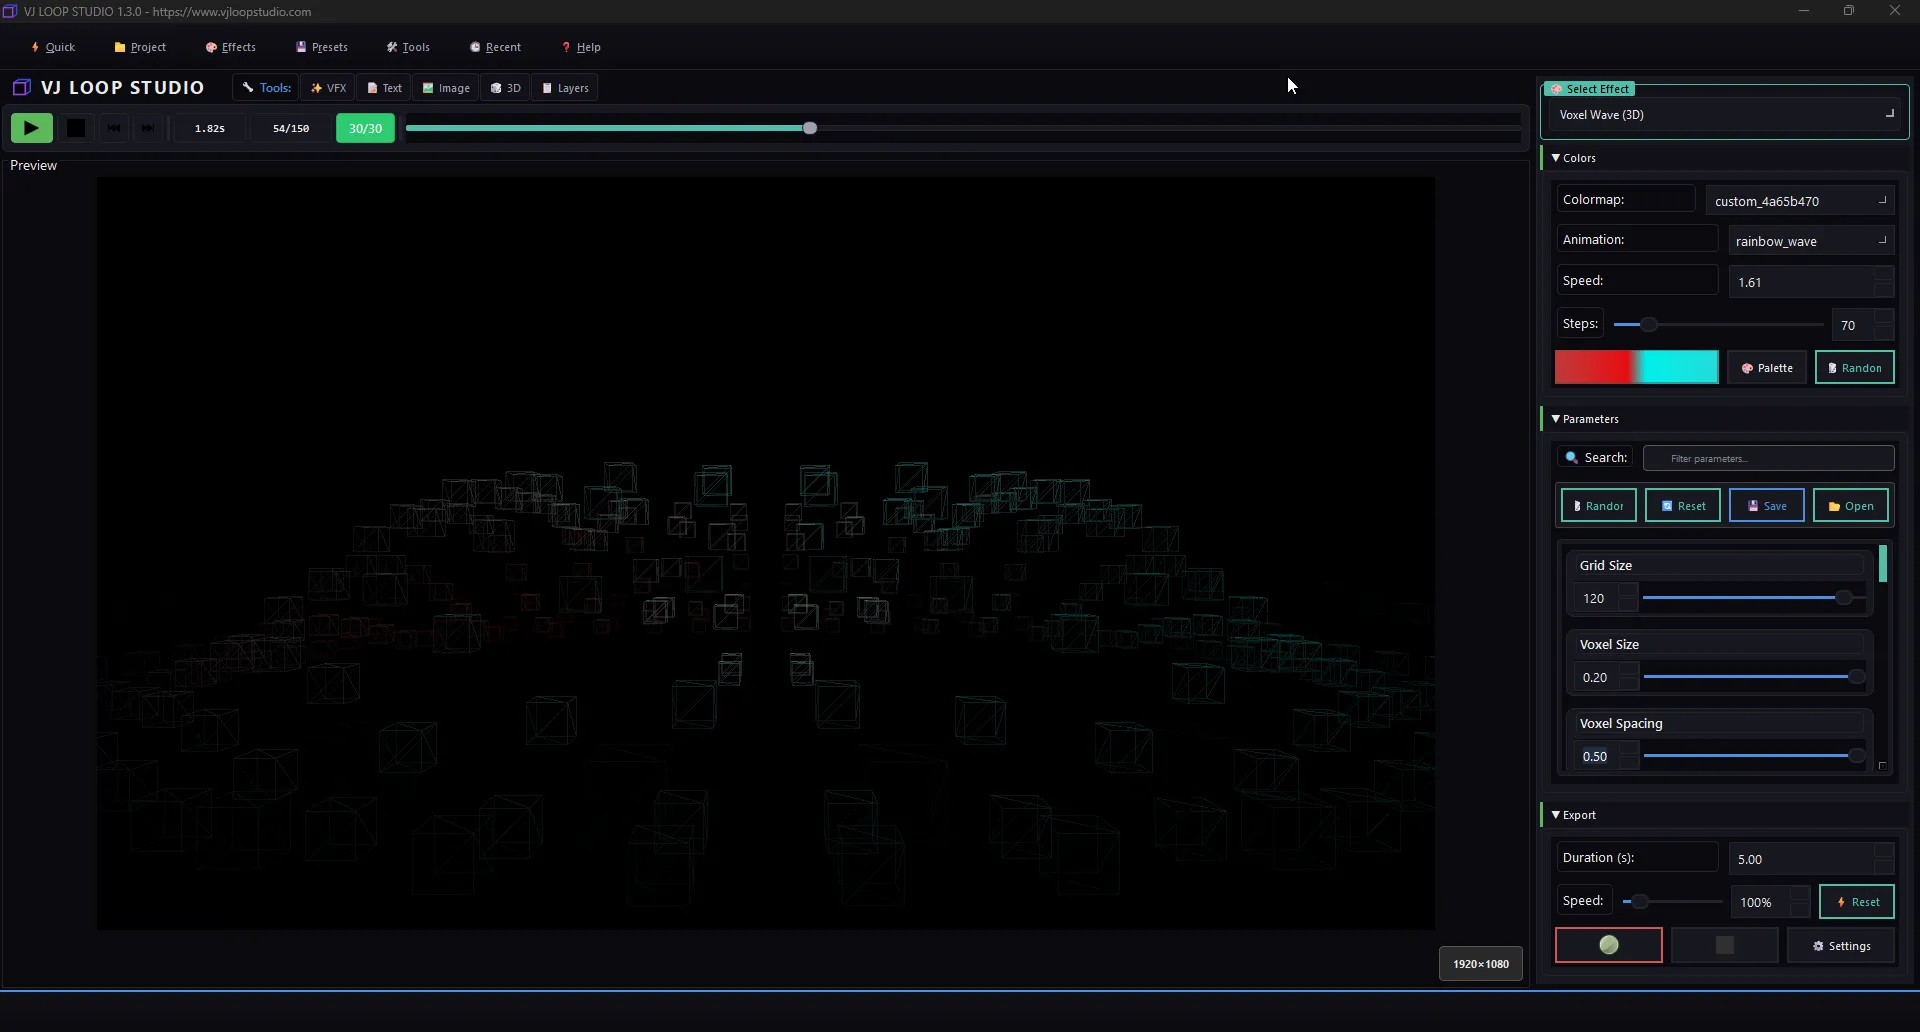Image resolution: width=1920 pixels, height=1032 pixels.
Task: Open export Settings gear button
Action: tap(1841, 946)
